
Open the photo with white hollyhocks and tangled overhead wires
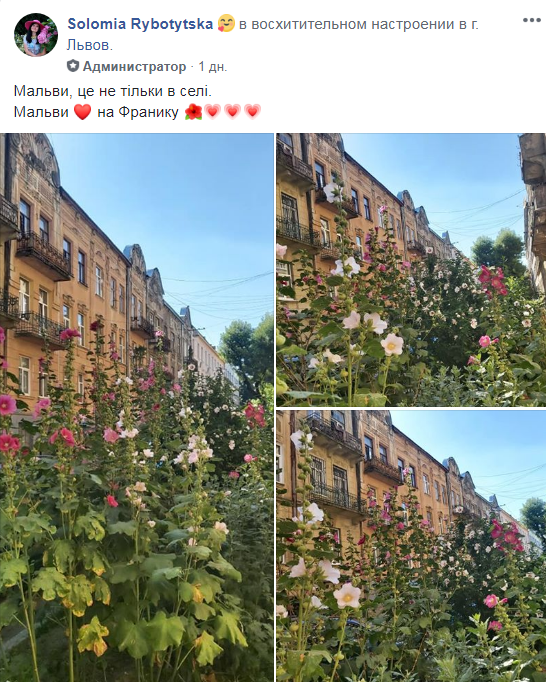(x=411, y=270)
